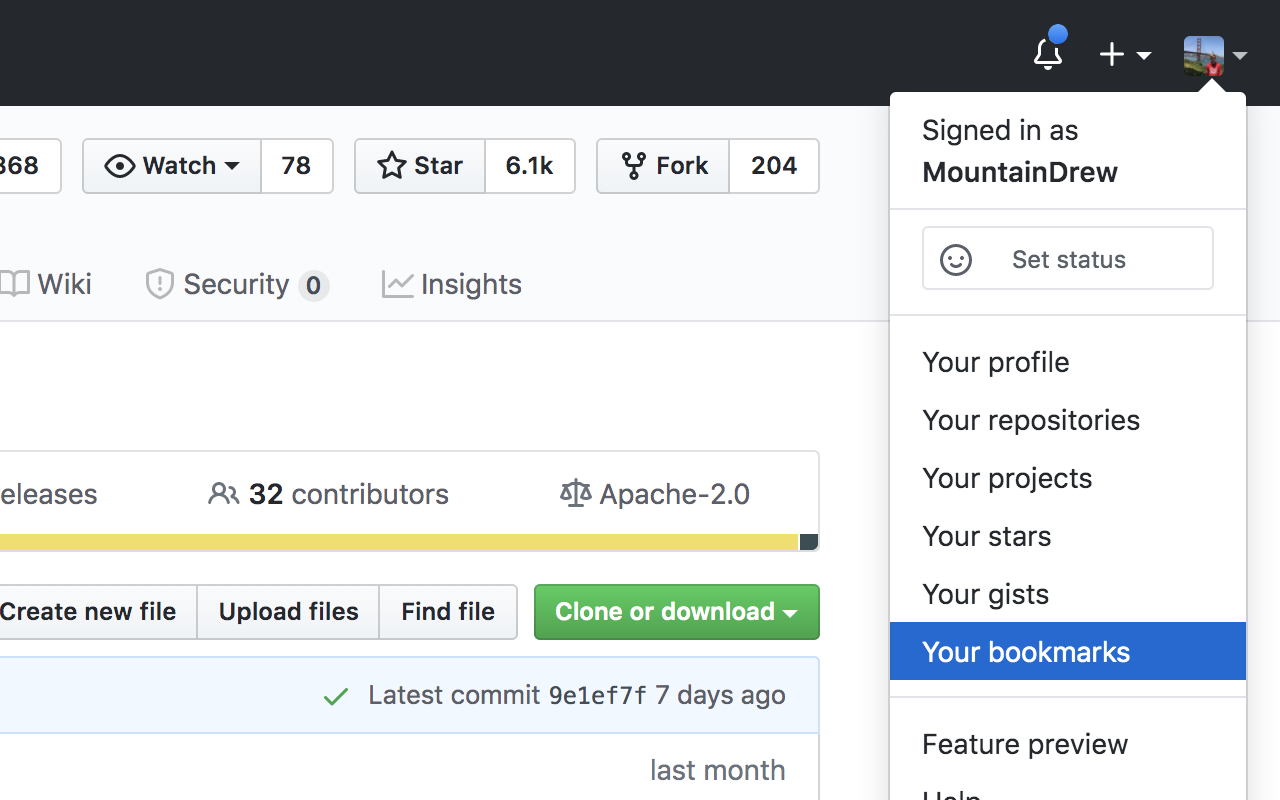This screenshot has width=1280, height=800.
Task: Click the smiley icon in Set status
Action: [x=956, y=259]
